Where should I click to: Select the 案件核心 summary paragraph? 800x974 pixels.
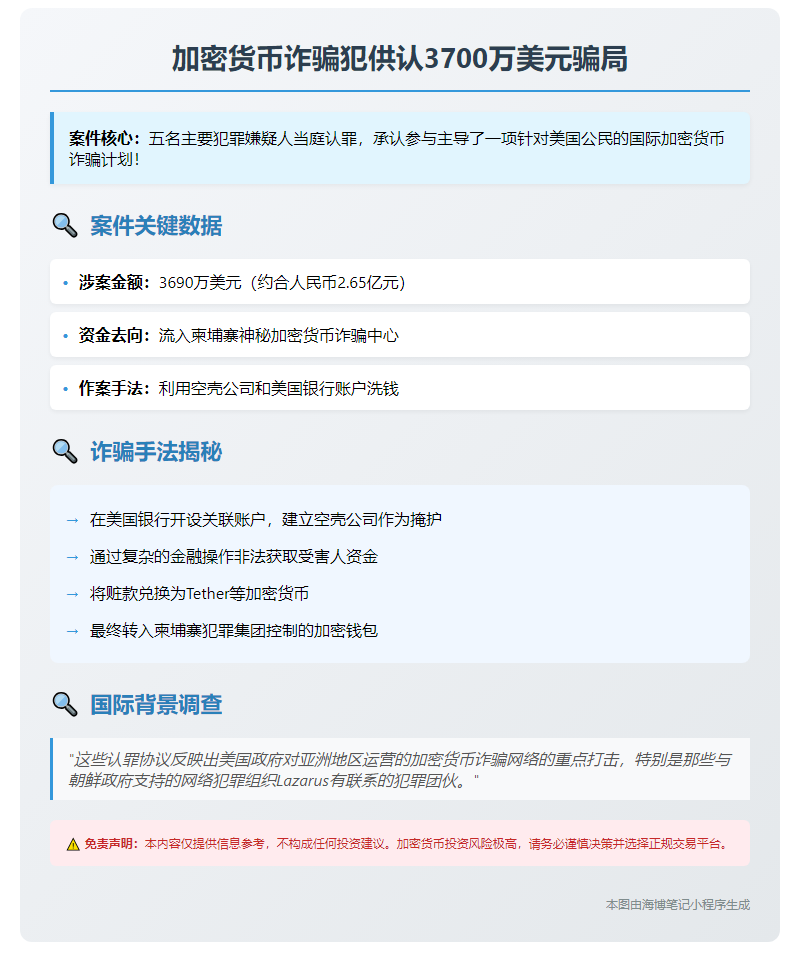[399, 148]
